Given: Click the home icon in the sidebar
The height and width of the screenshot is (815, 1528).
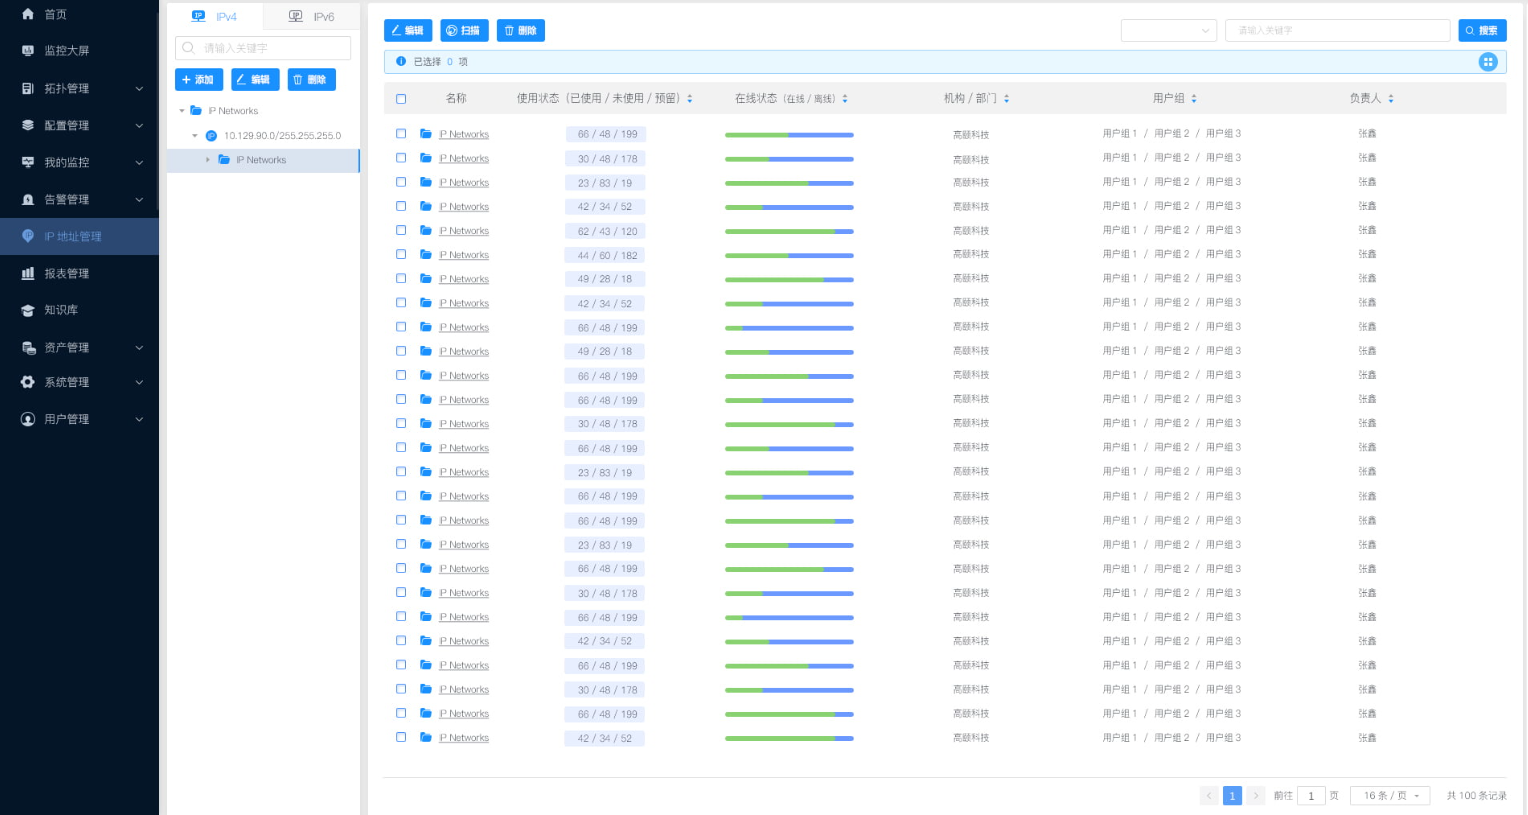Looking at the screenshot, I should click(28, 14).
